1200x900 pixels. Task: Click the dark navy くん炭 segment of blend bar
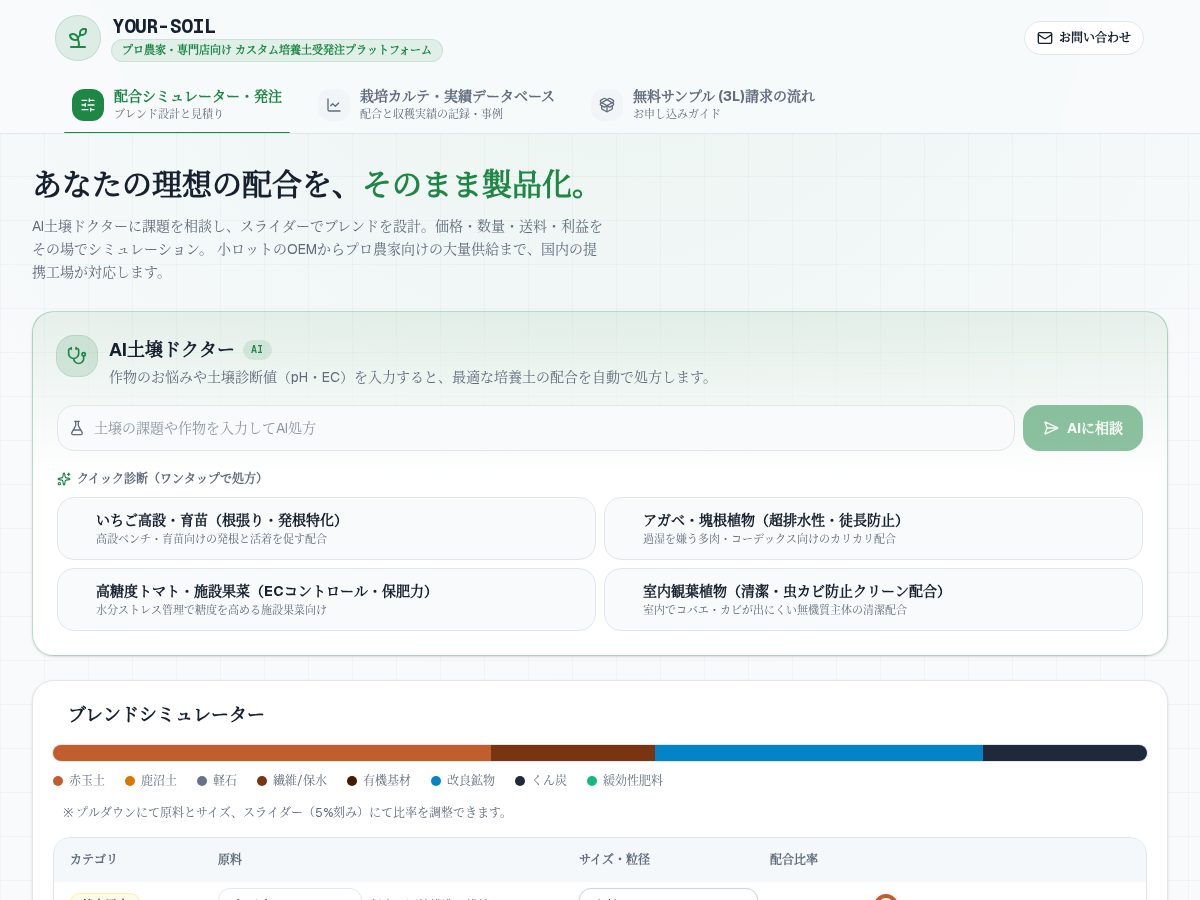coord(1065,753)
